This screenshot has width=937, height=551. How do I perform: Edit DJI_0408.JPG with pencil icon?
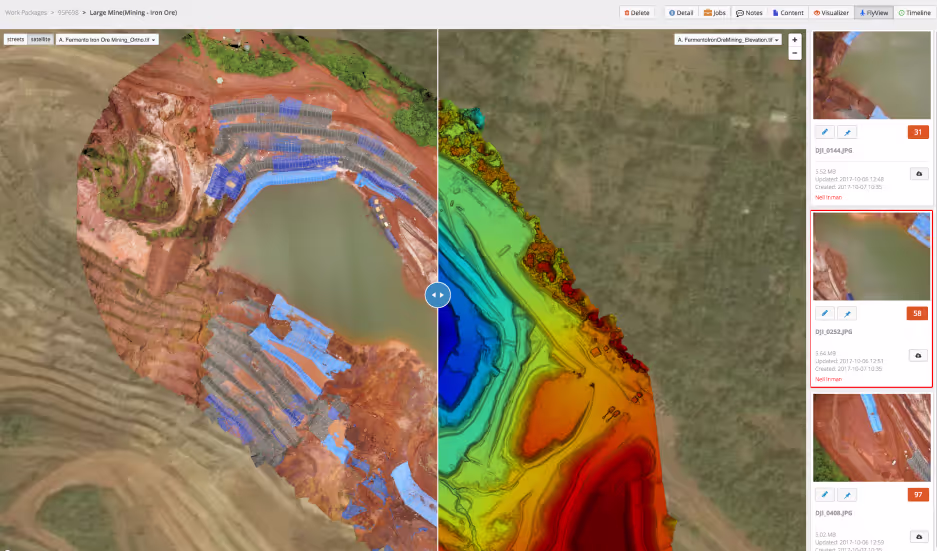tap(825, 495)
